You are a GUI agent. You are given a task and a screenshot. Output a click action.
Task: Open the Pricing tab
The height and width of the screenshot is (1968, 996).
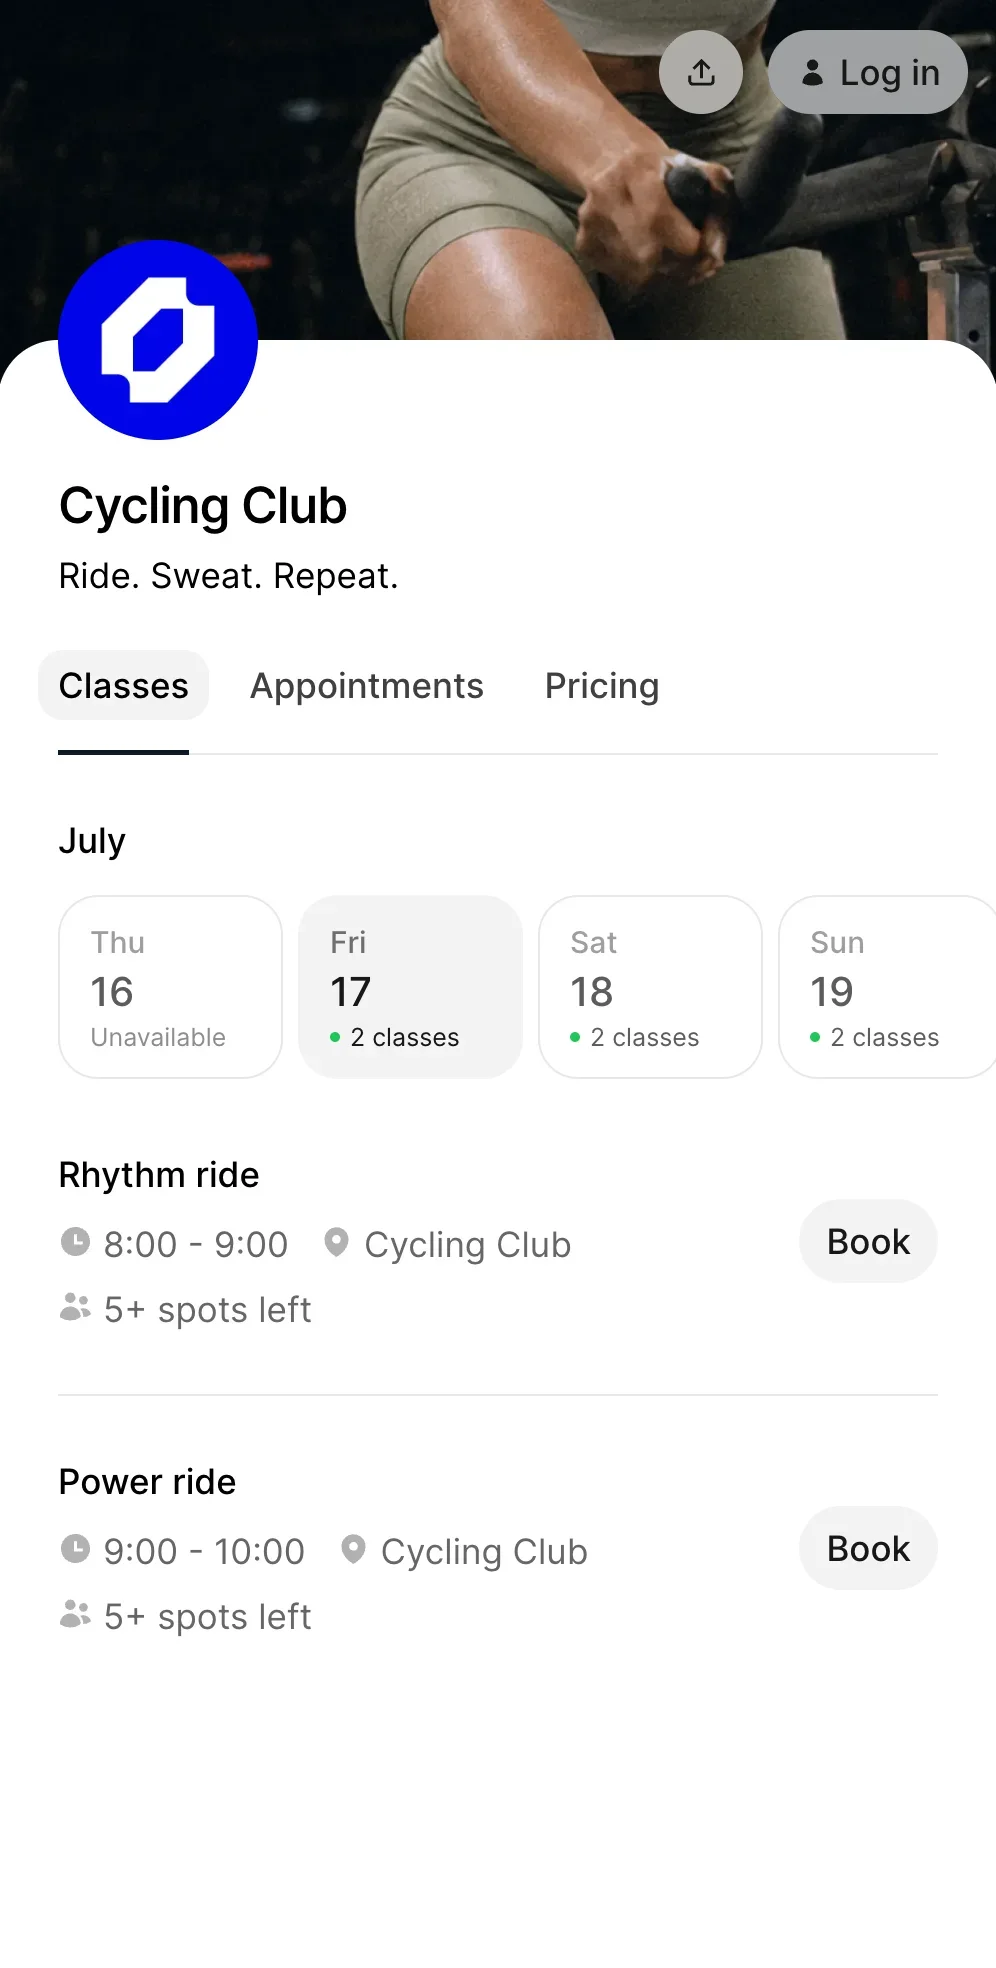point(602,686)
